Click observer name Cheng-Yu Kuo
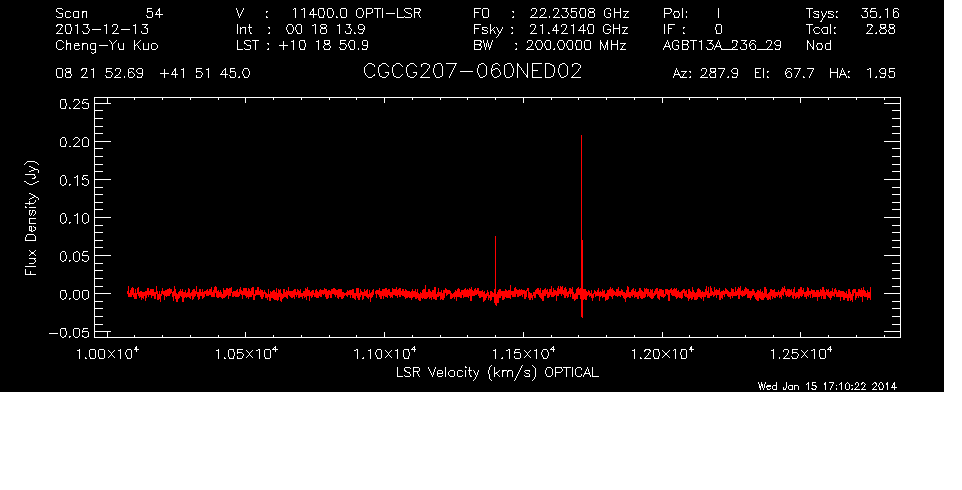The height and width of the screenshot is (490, 962). pyautogui.click(x=107, y=46)
